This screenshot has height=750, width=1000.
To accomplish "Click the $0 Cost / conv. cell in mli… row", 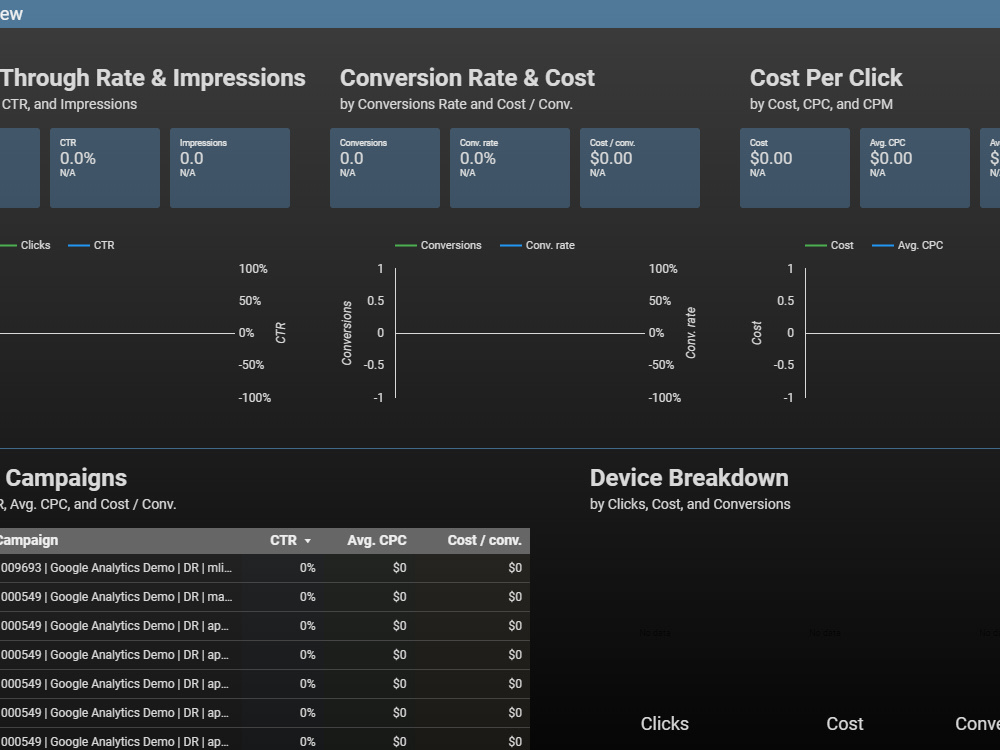I will 515,568.
